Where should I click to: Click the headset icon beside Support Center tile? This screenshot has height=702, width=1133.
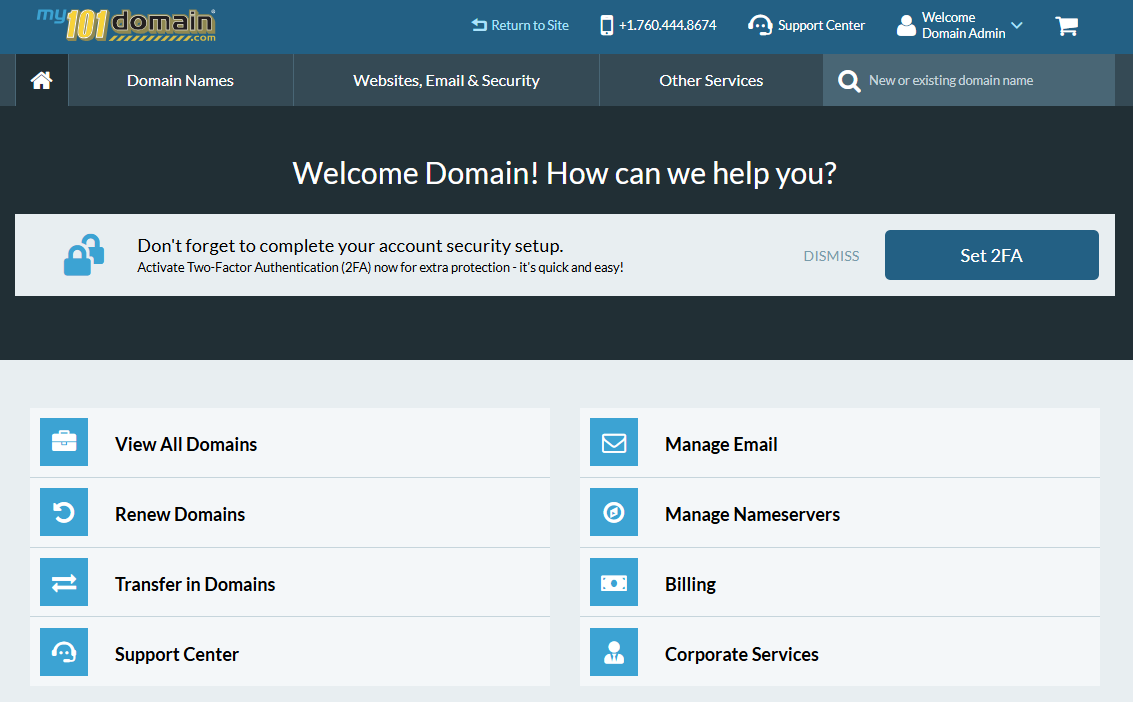pos(64,652)
